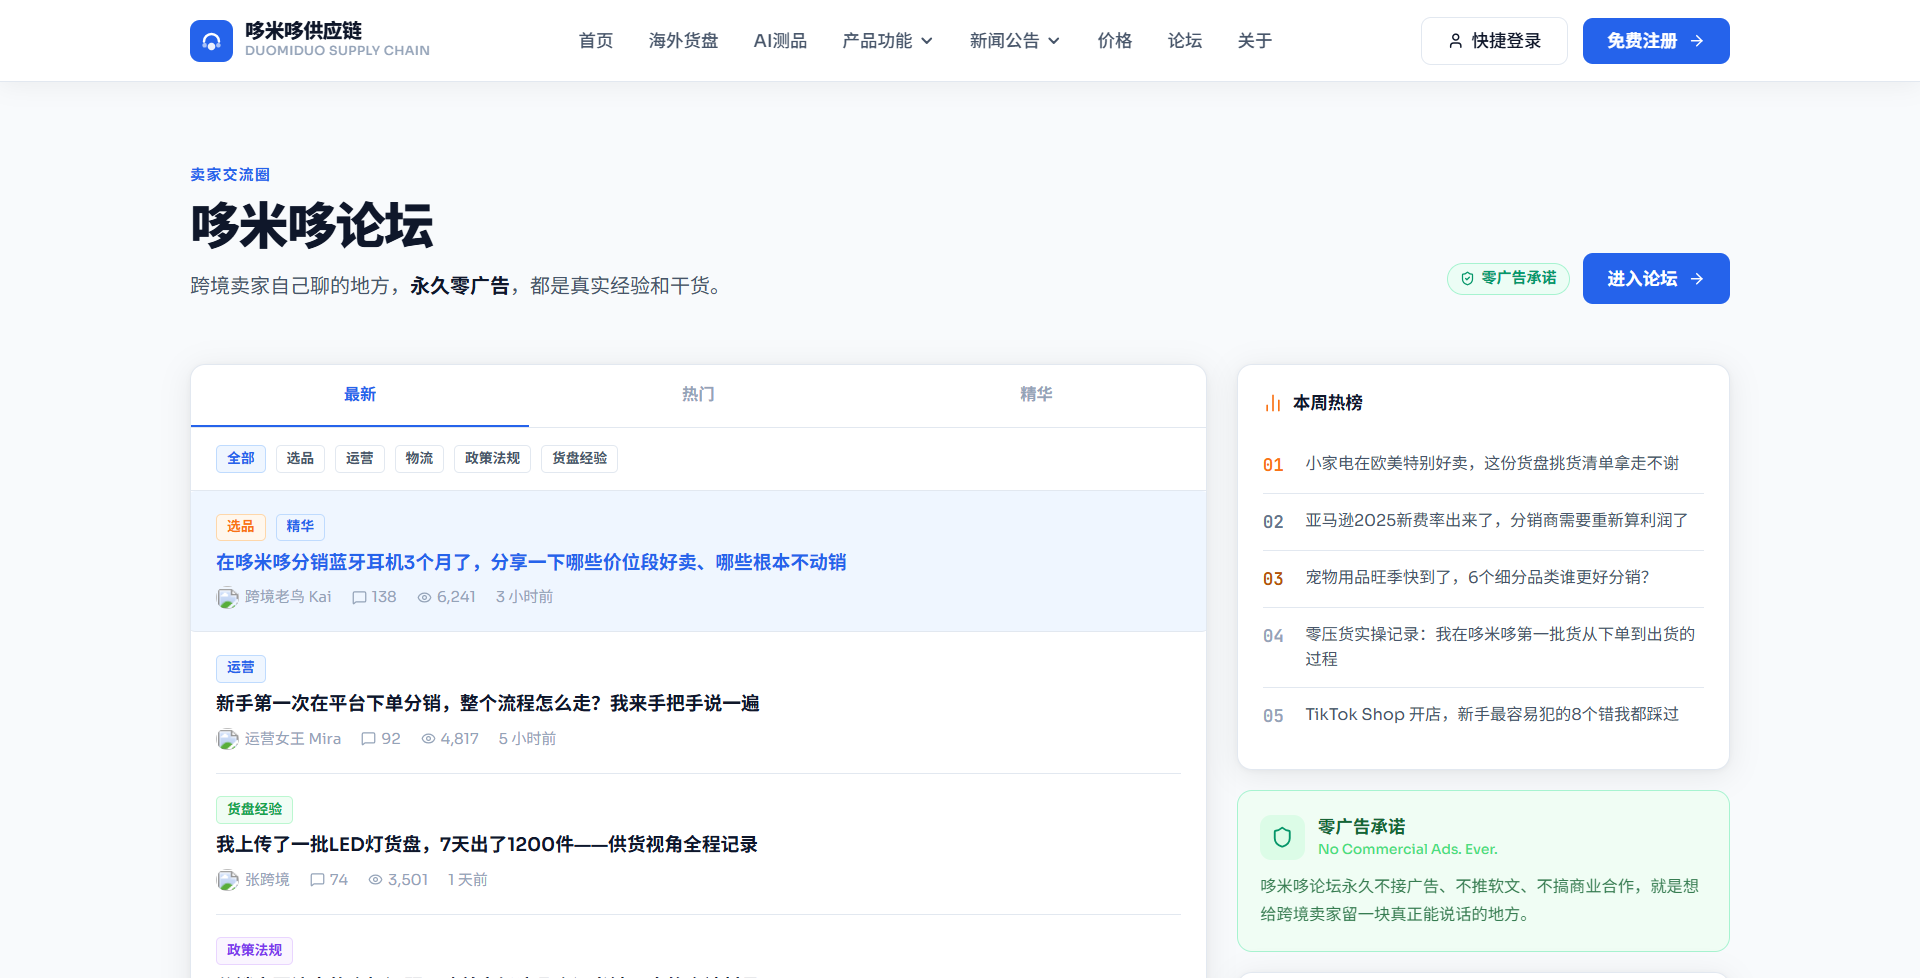Open hot post 05 about TikTok Shop 开店
The height and width of the screenshot is (978, 1920).
[x=1492, y=715]
